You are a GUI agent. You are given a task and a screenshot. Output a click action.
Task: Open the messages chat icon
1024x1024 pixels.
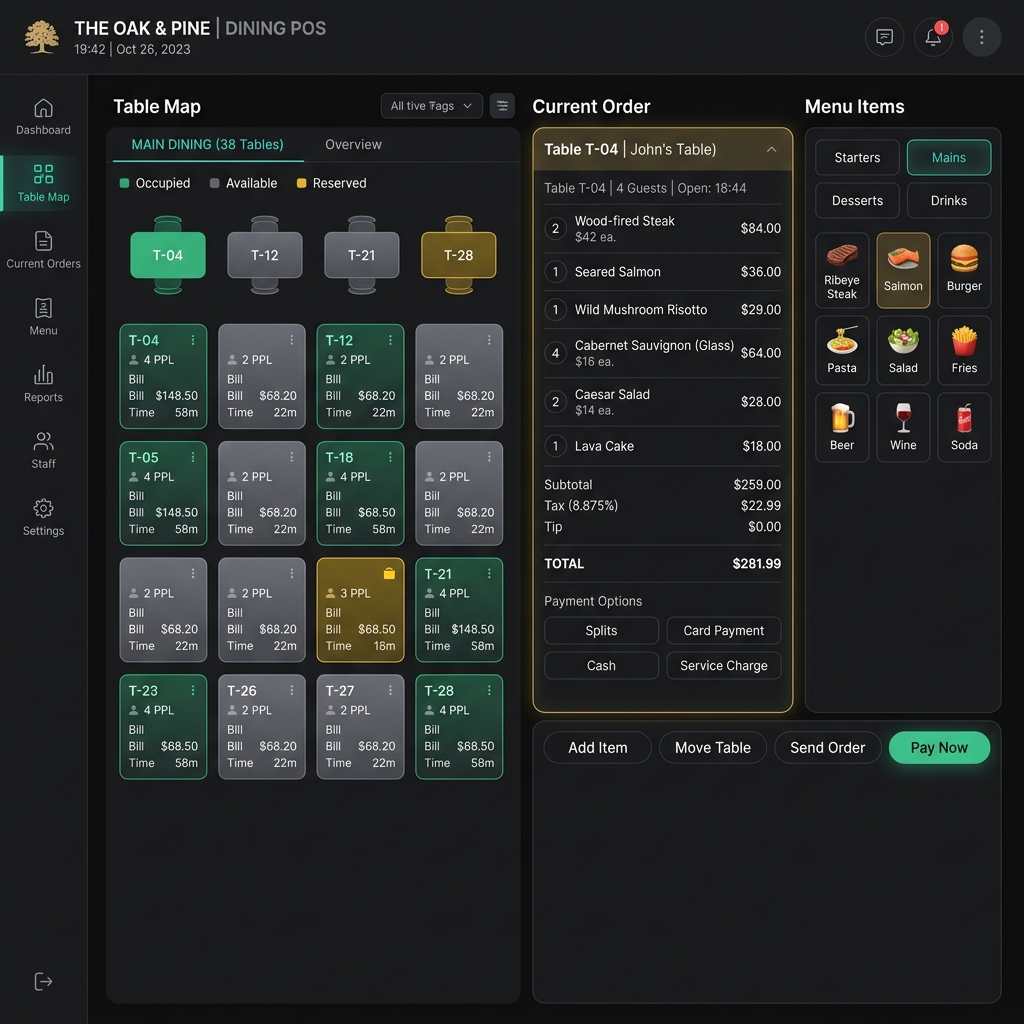point(884,37)
